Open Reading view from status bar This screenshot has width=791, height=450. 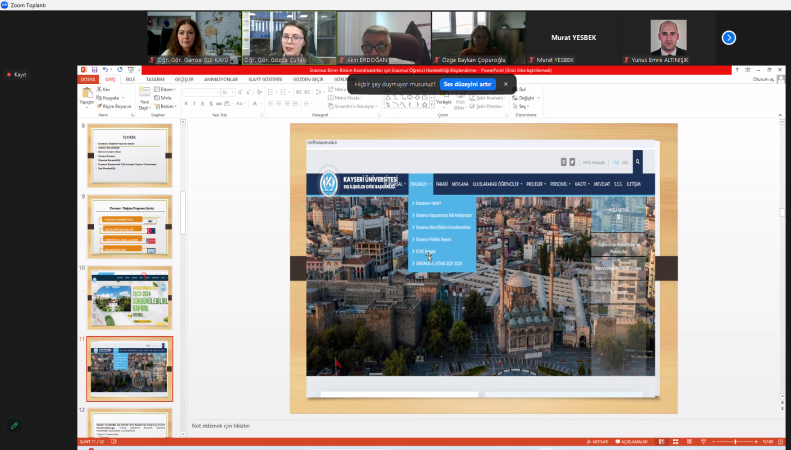(690, 442)
